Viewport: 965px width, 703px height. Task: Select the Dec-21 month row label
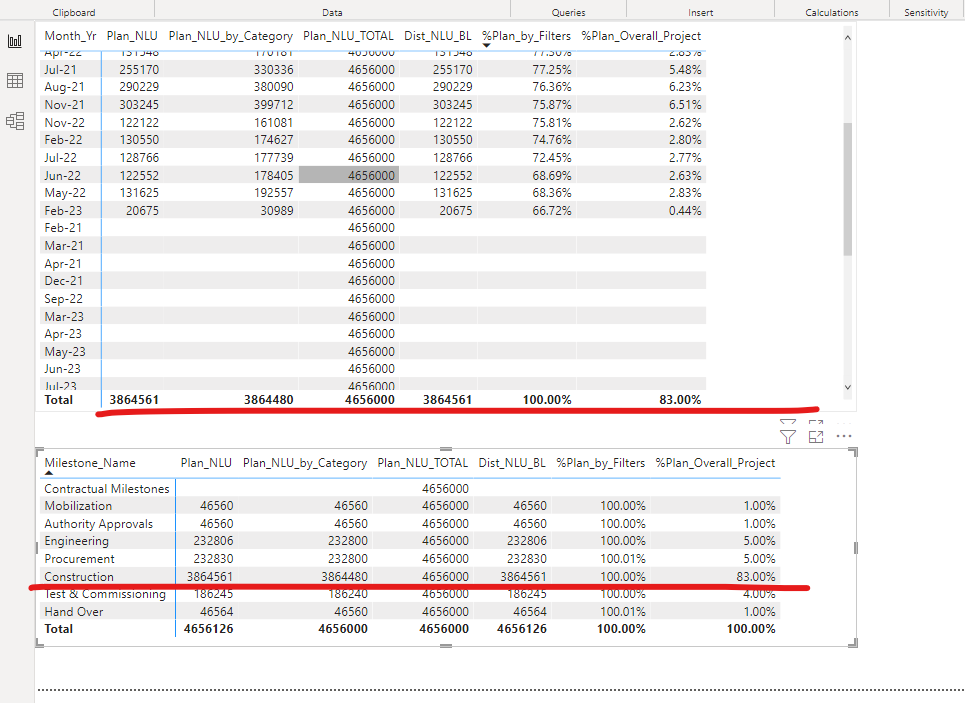[64, 281]
